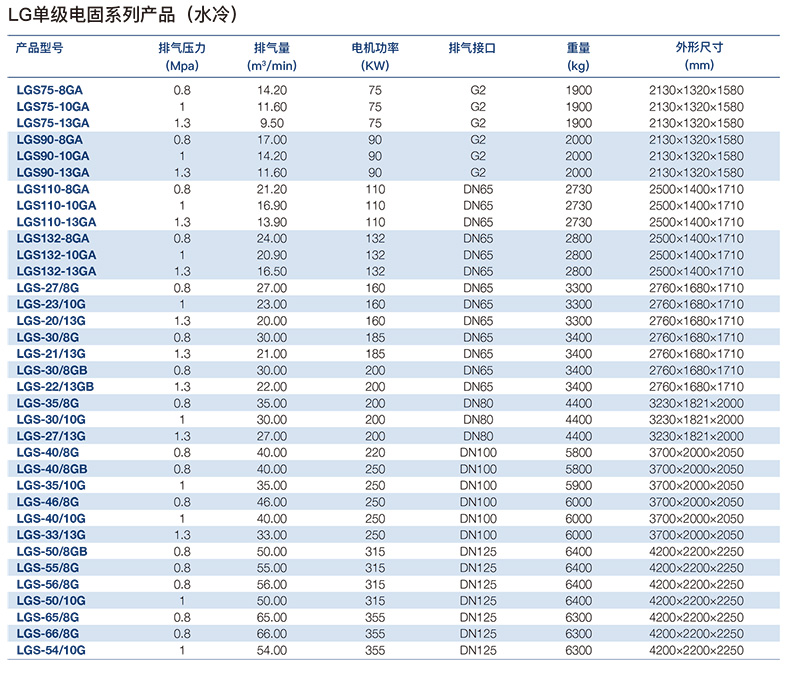Click the 外形尺寸 column header
Image resolution: width=800 pixels, height=689 pixels.
(x=699, y=47)
